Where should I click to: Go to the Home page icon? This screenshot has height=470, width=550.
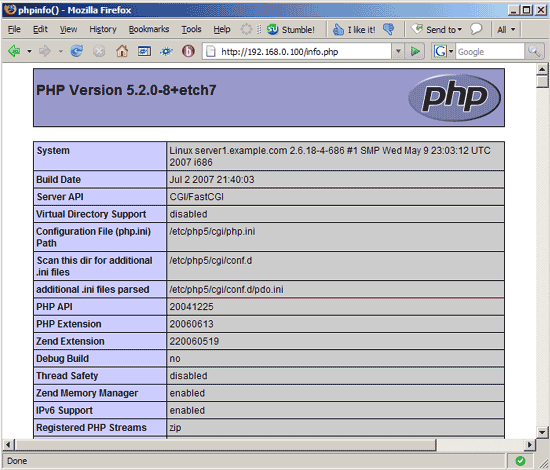[x=122, y=51]
